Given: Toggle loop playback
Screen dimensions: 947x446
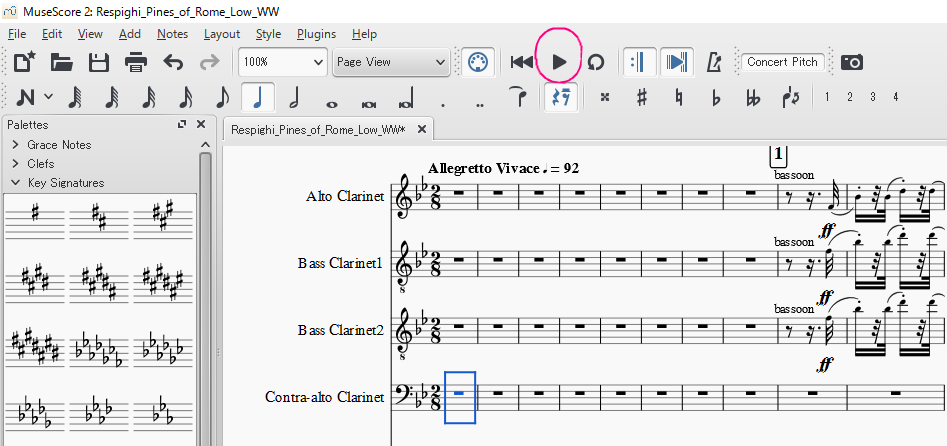Looking at the screenshot, I should tap(595, 62).
